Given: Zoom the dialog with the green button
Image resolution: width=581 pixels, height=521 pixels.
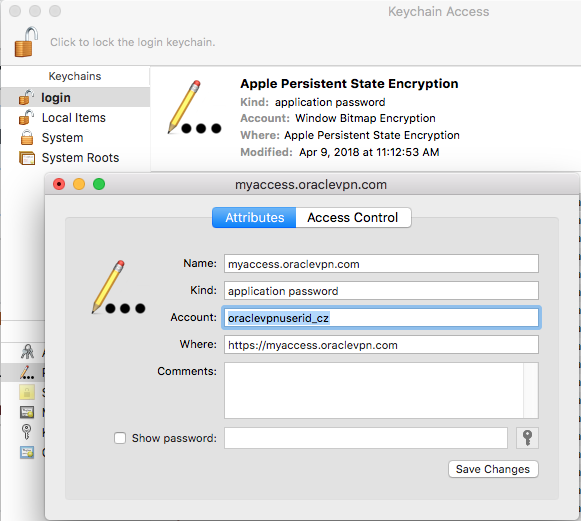Looking at the screenshot, I should pos(99,184).
